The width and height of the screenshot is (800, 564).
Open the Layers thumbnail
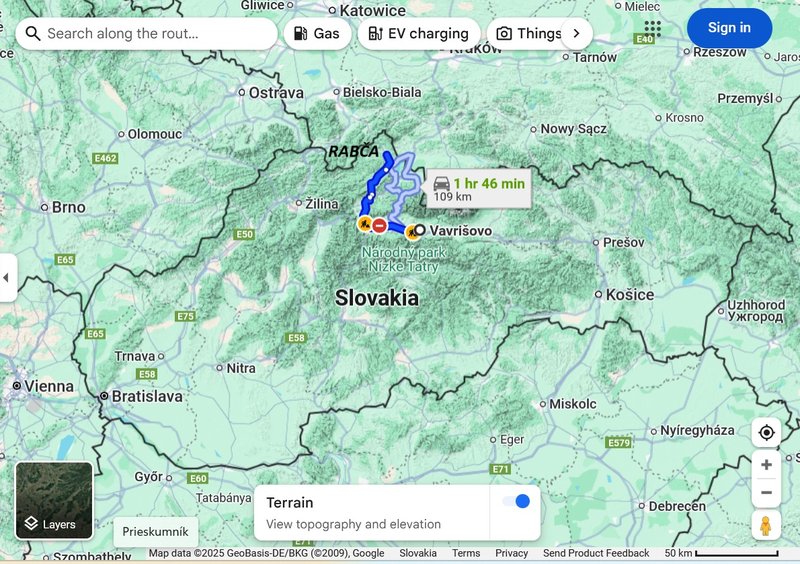tap(54, 500)
